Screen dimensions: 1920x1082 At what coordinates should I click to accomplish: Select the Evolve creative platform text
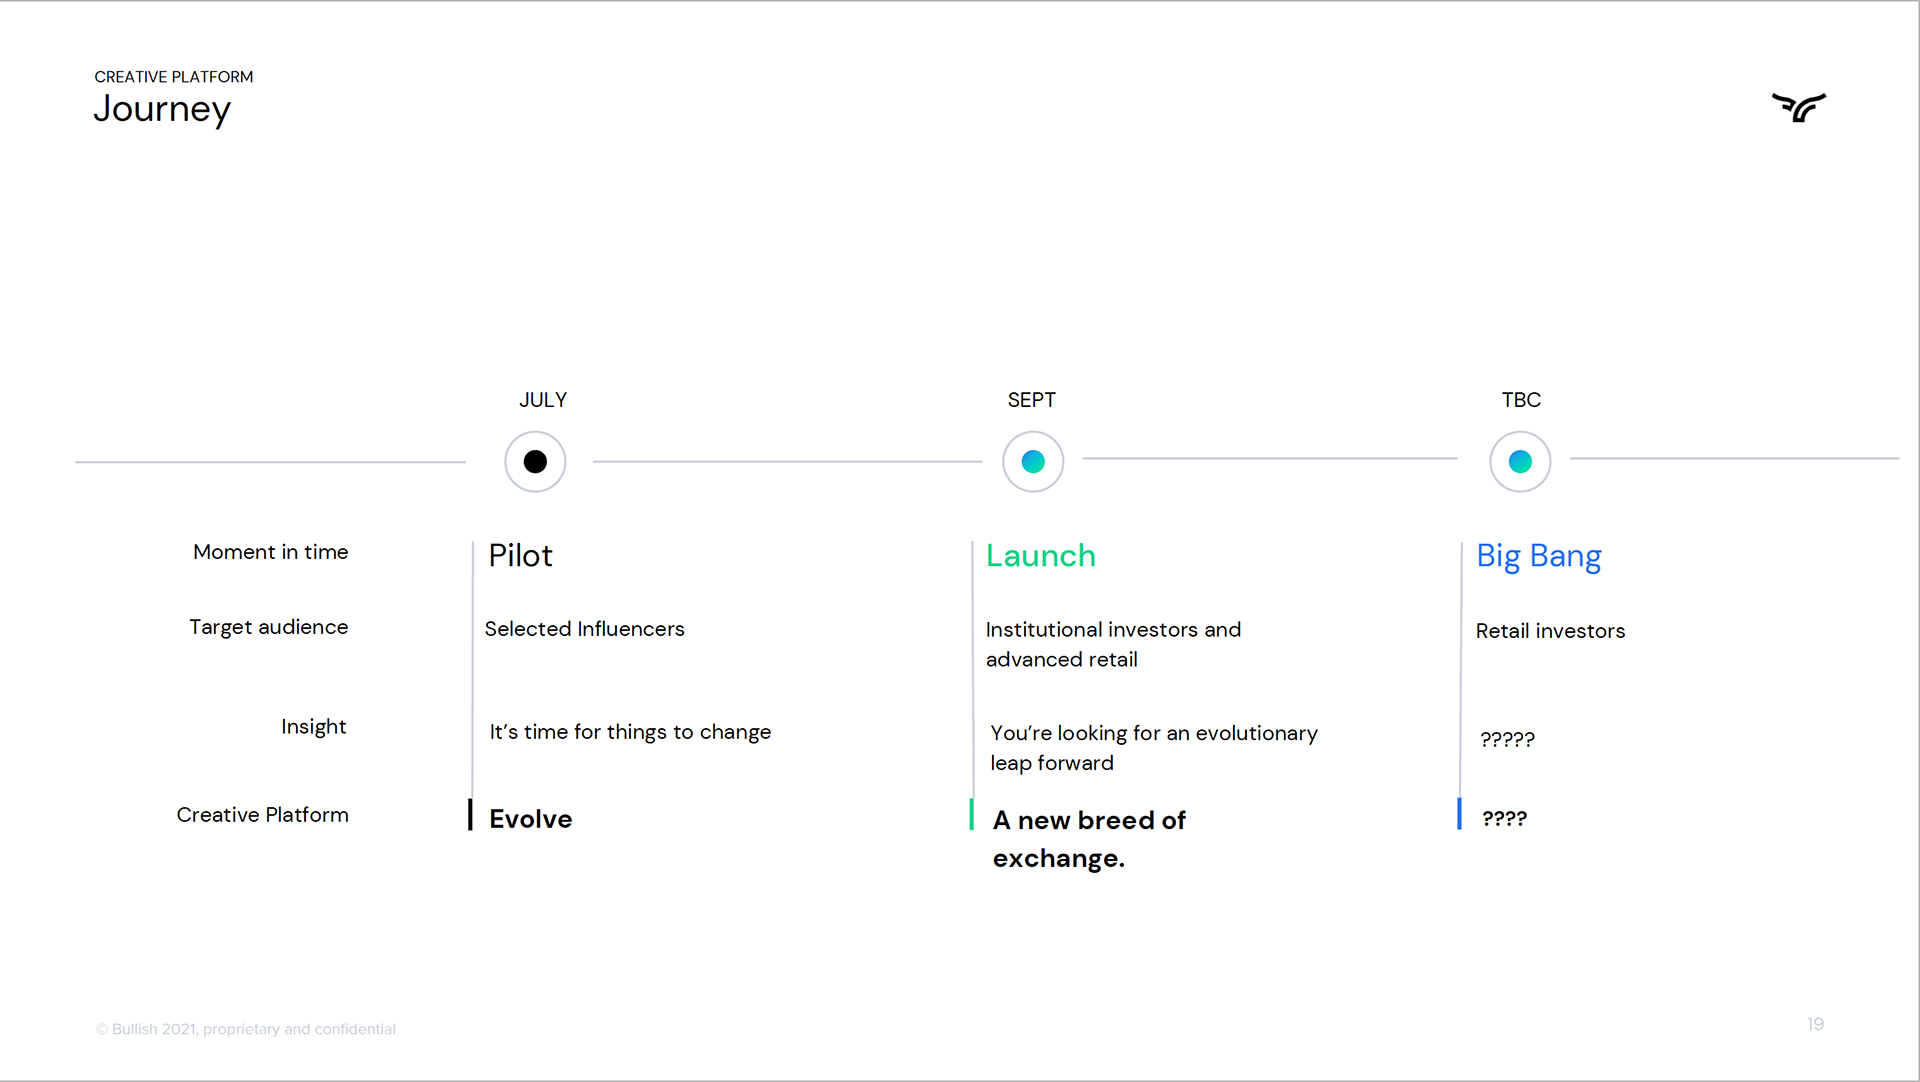[x=530, y=819]
